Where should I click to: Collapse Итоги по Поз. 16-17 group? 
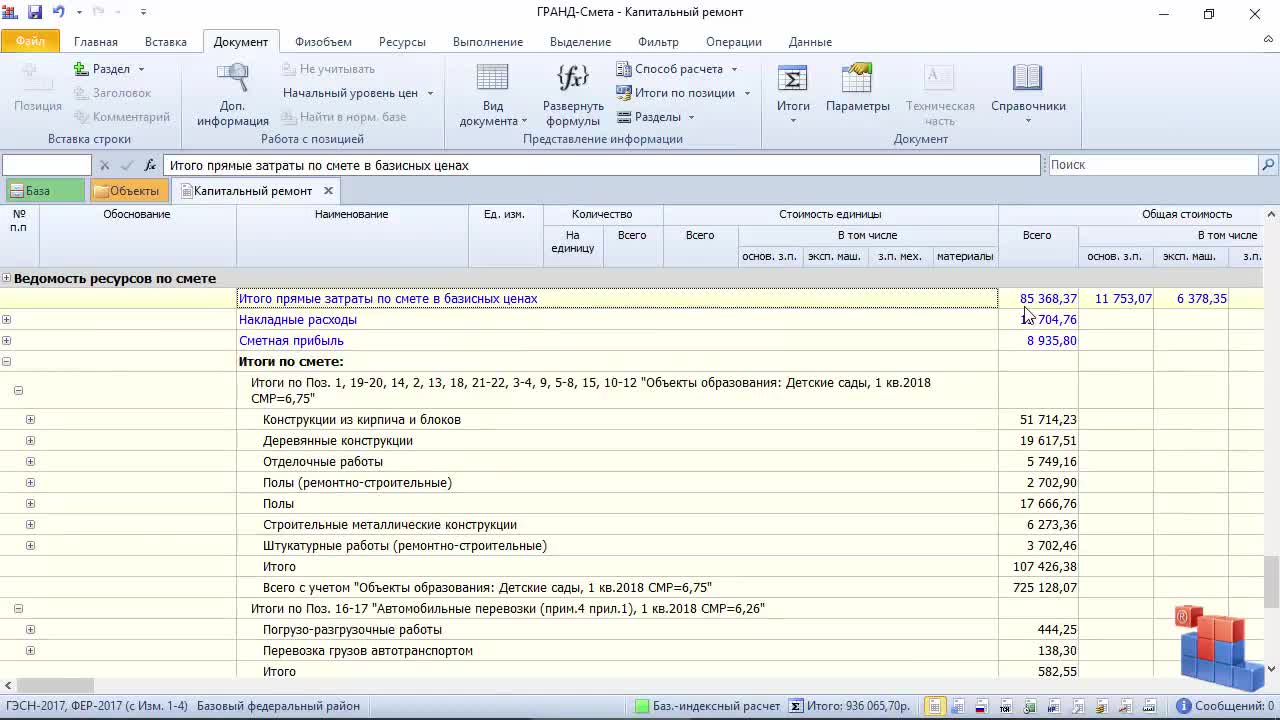coord(18,609)
